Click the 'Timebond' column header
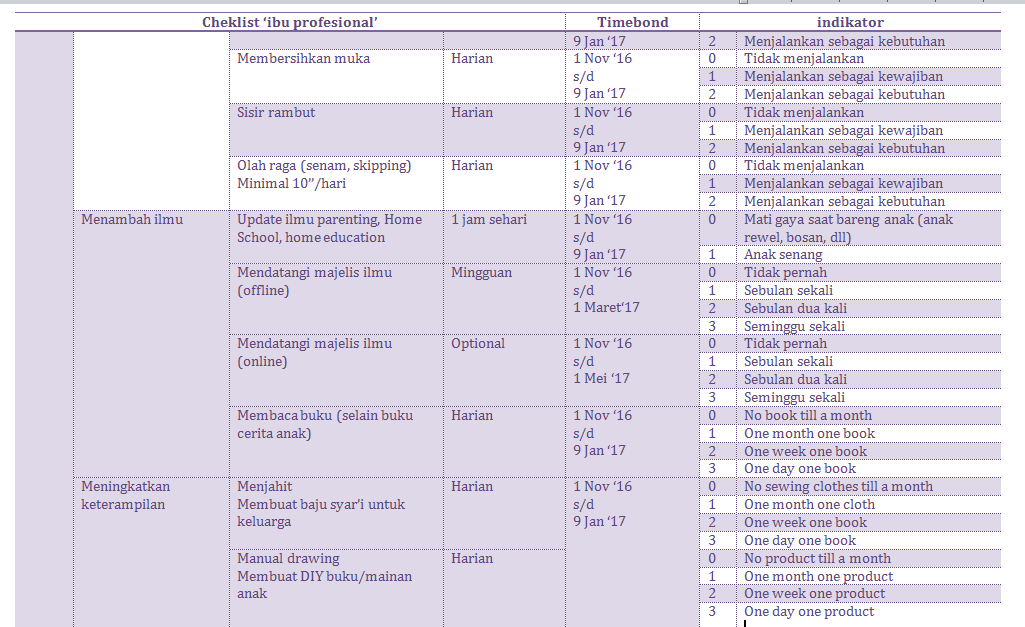This screenshot has width=1025, height=627. click(633, 22)
